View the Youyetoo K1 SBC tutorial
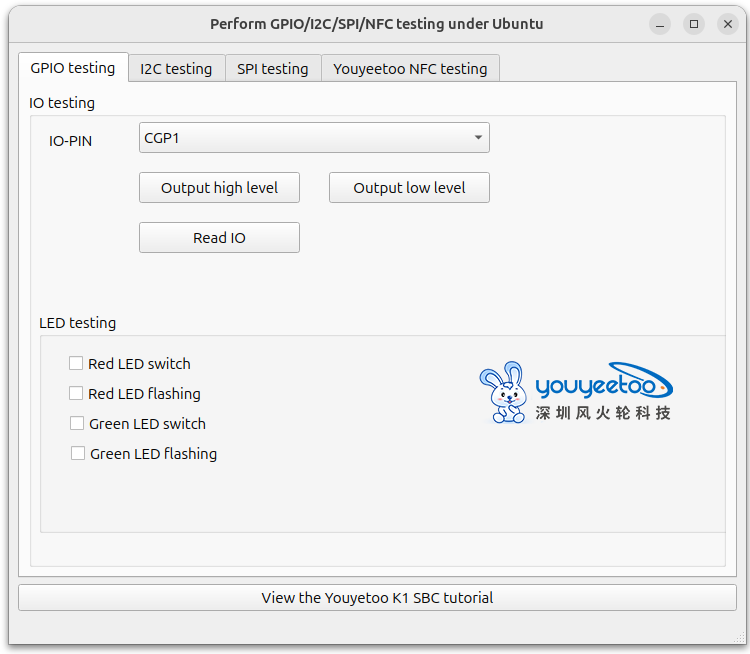 [377, 598]
